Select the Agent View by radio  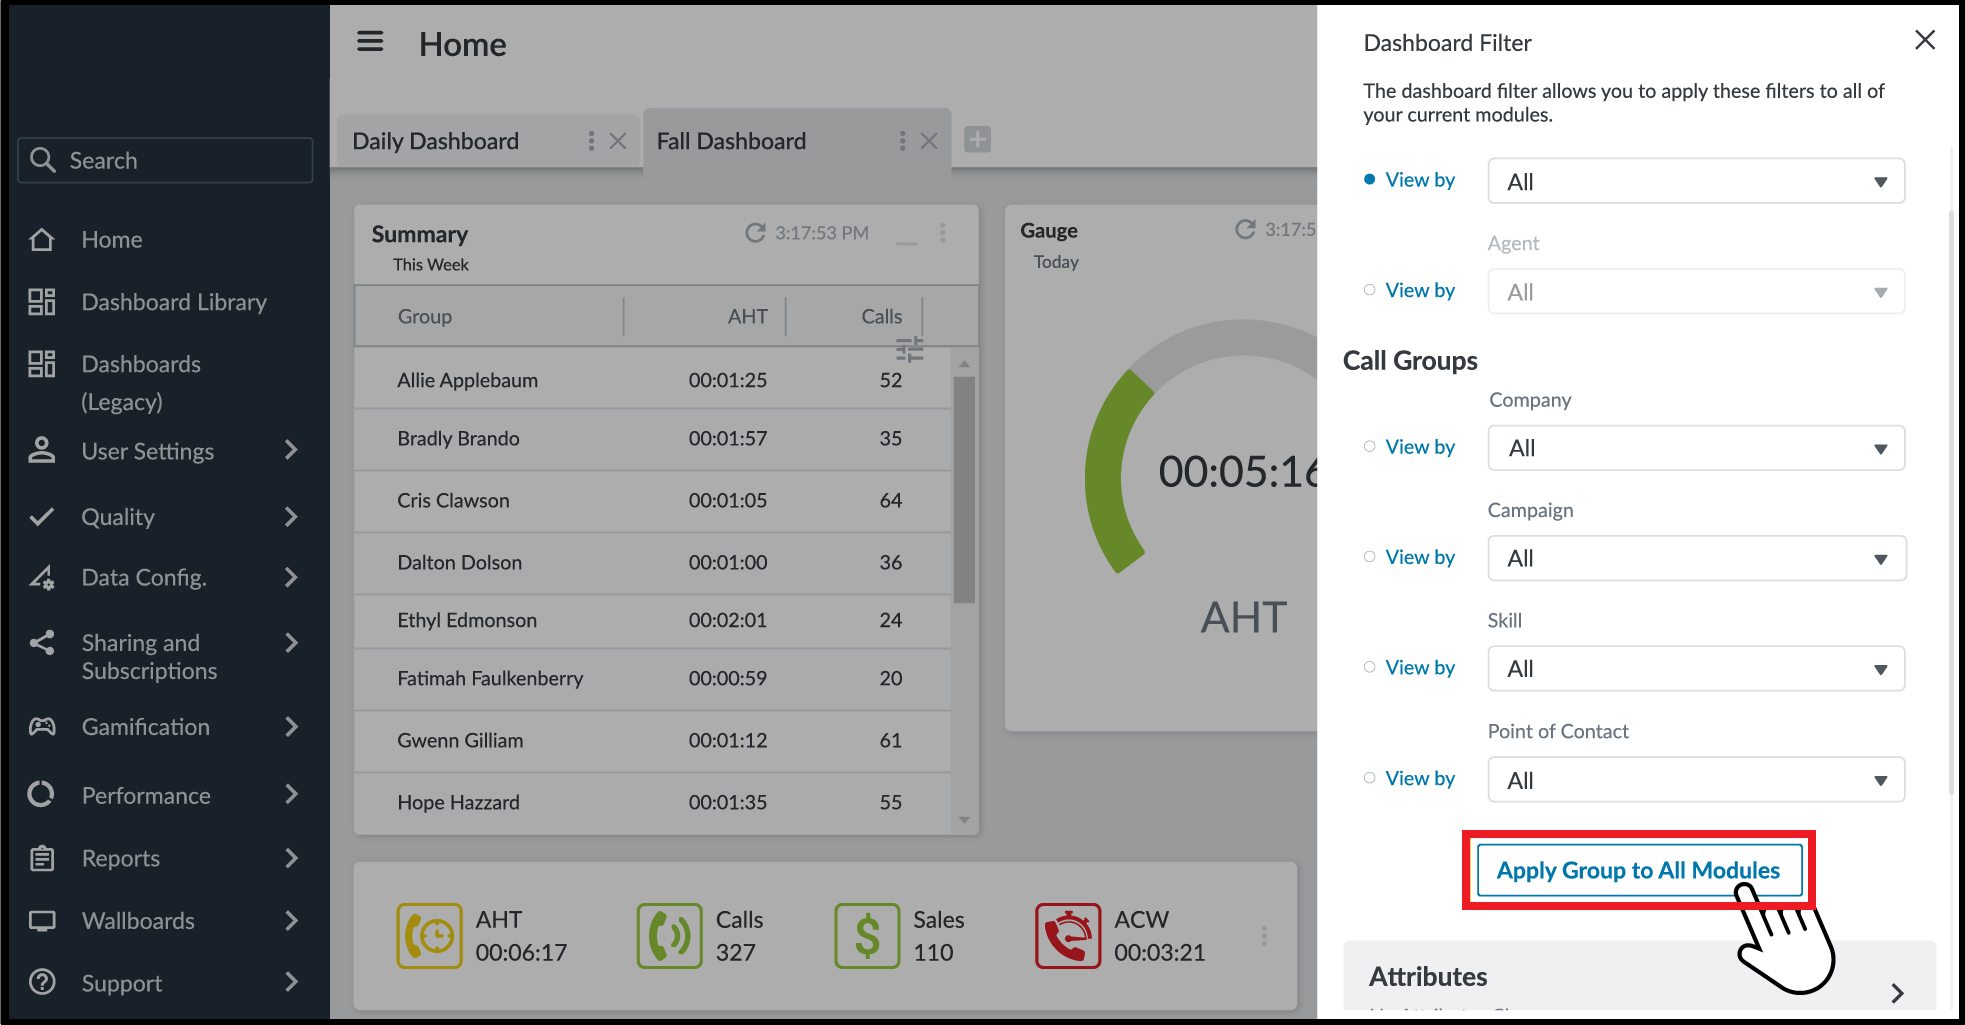1369,290
